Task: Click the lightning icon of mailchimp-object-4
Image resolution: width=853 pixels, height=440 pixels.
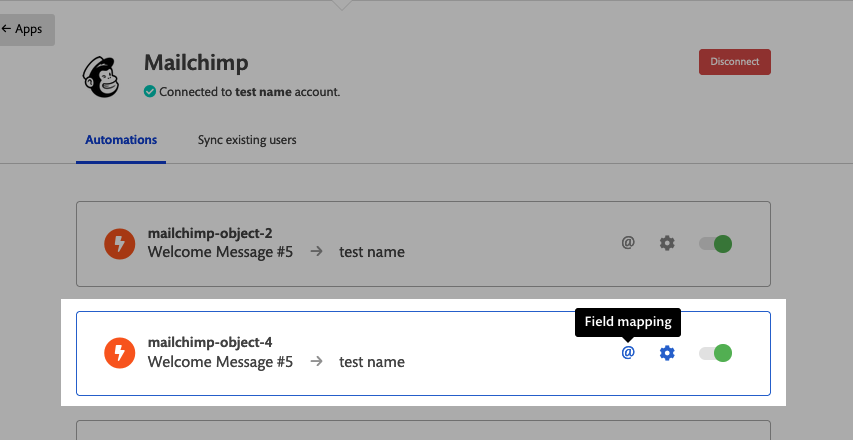Action: click(x=120, y=353)
